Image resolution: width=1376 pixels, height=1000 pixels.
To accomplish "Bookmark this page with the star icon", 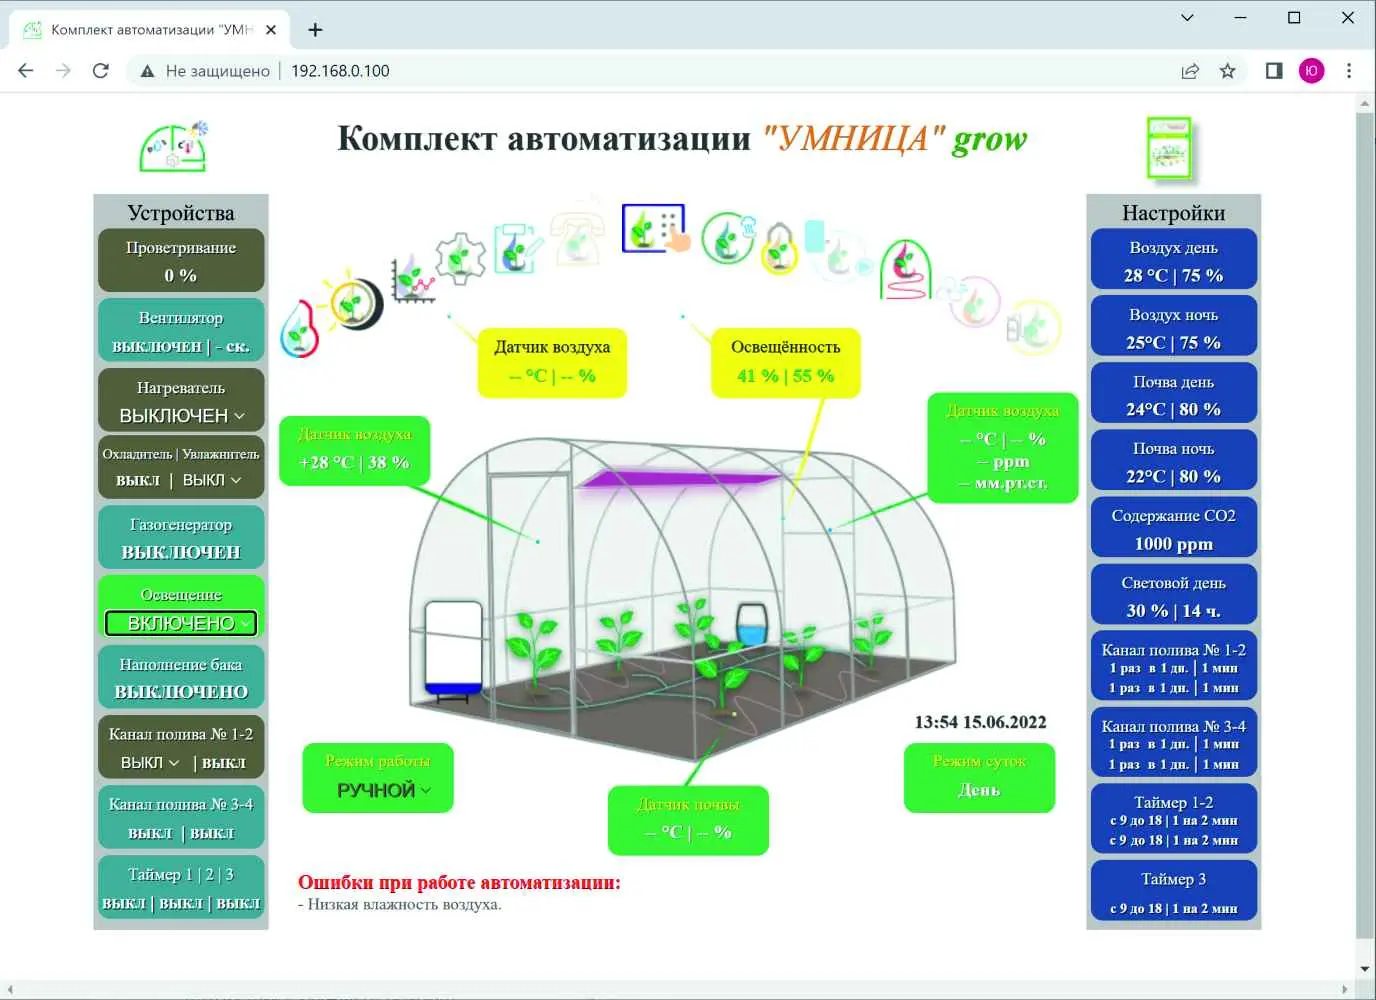I will coord(1228,71).
